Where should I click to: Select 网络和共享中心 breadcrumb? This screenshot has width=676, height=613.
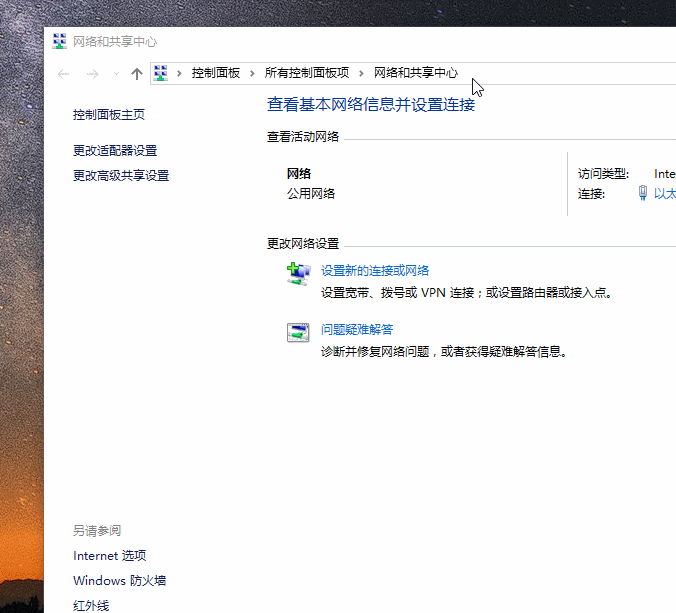point(416,73)
